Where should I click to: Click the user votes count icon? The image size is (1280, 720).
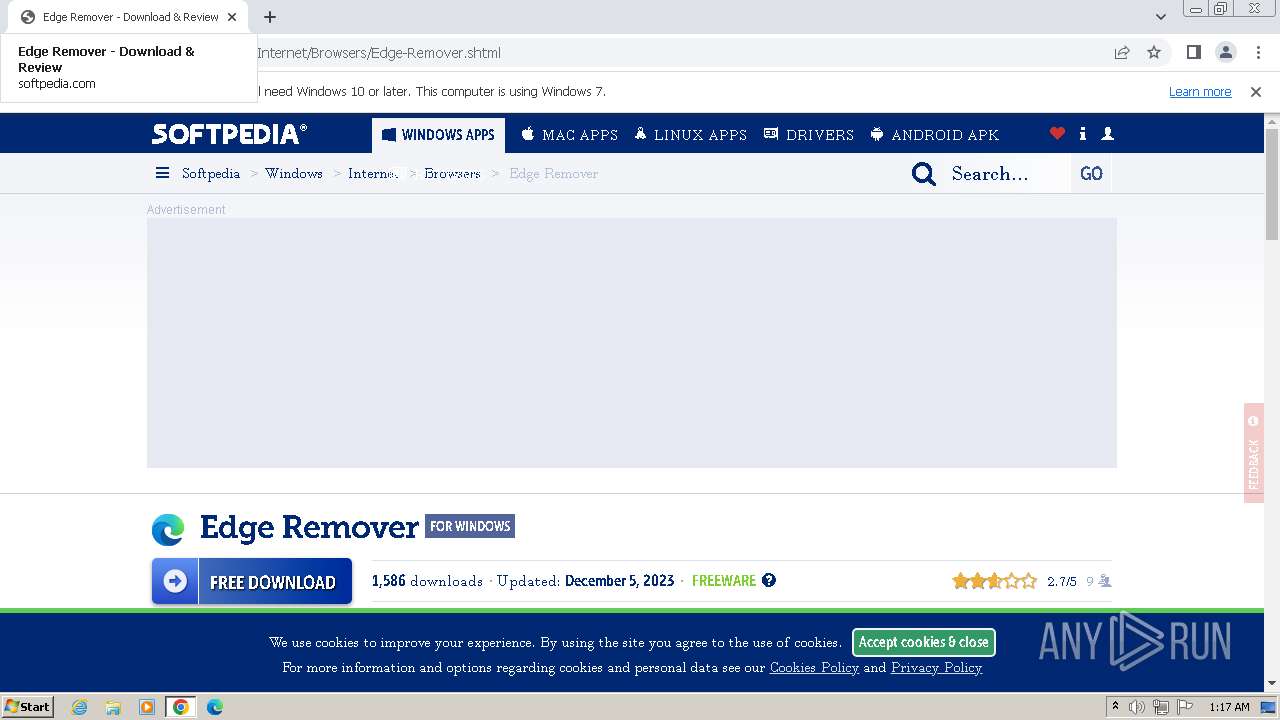1104,581
